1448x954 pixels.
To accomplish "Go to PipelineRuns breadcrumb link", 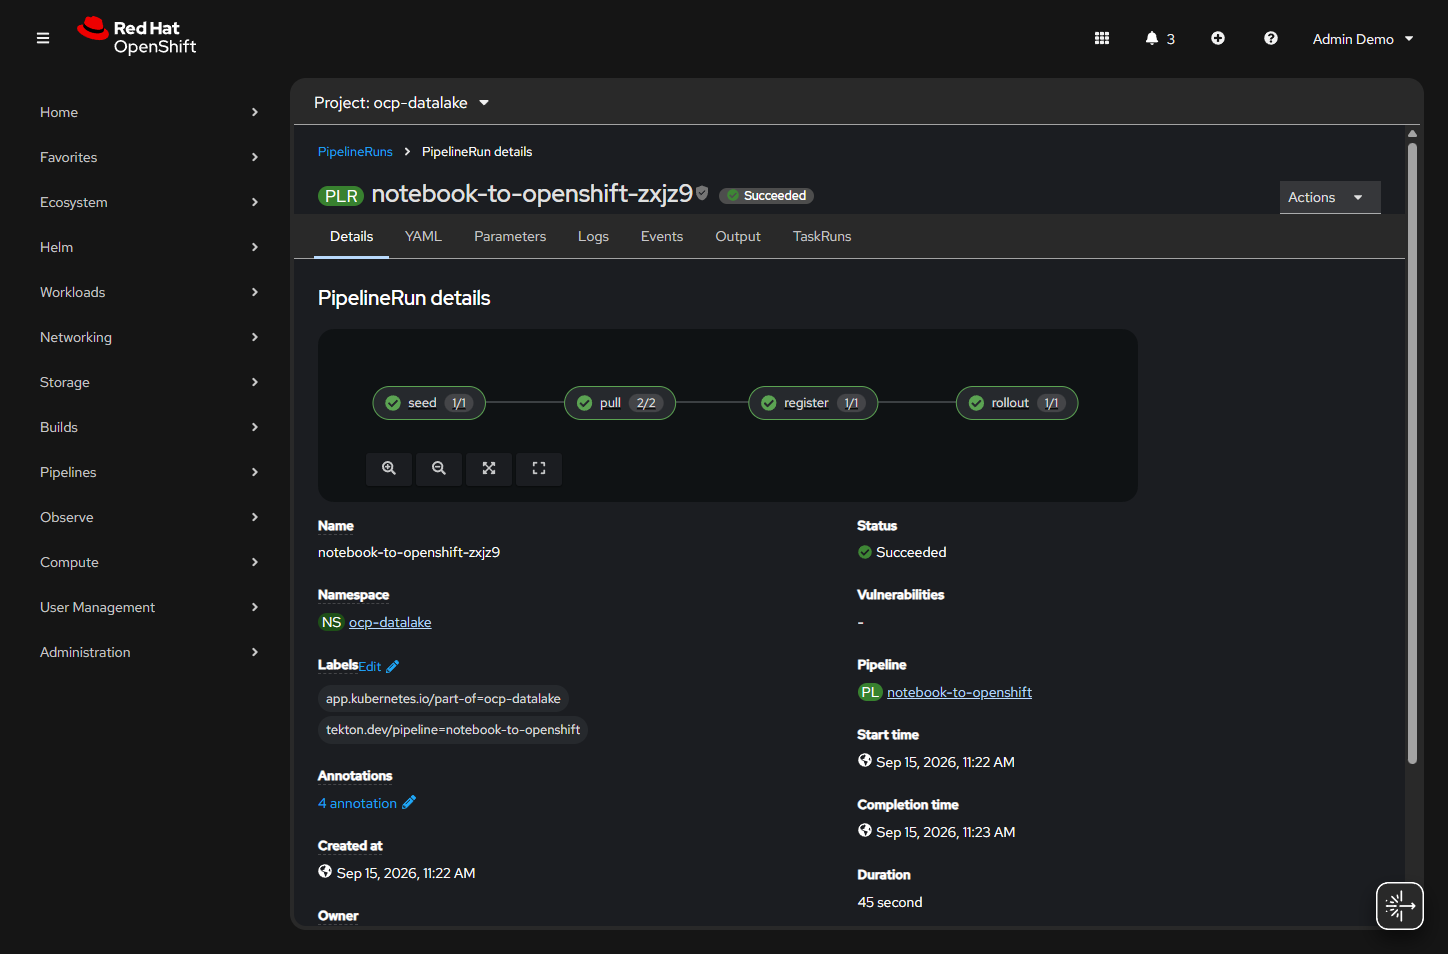I will point(355,152).
